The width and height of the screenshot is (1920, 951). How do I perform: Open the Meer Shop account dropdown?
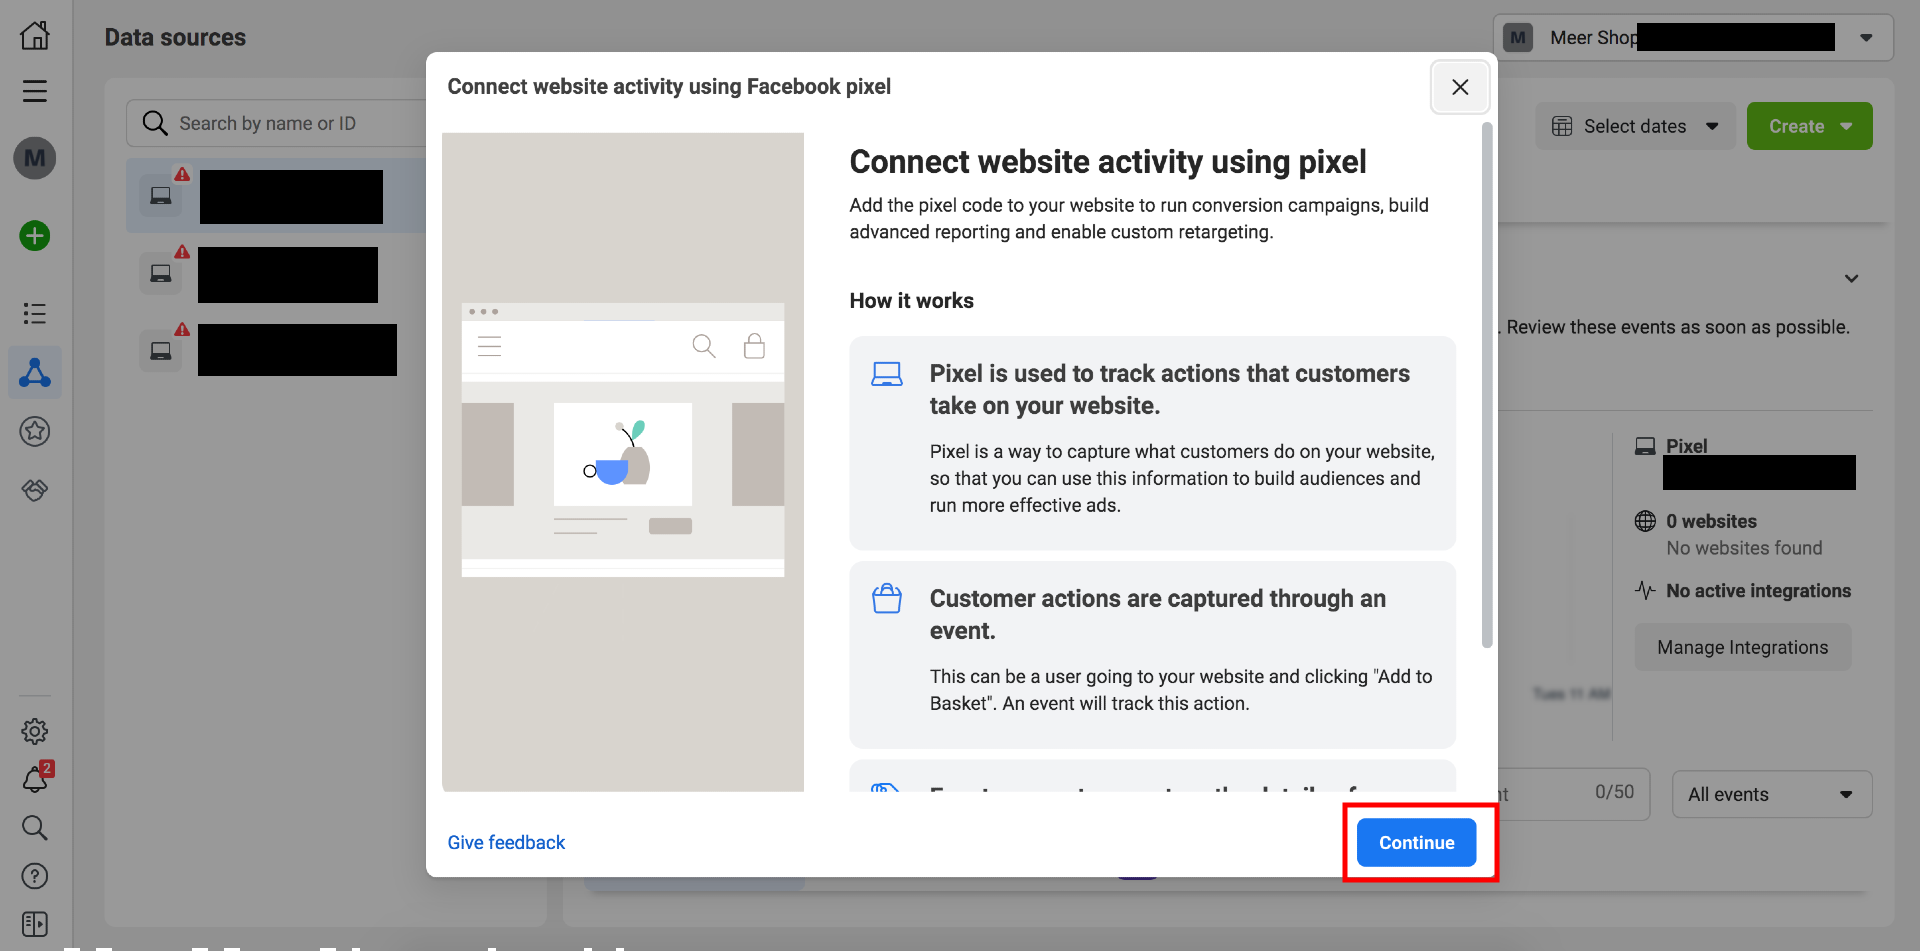1693,38
